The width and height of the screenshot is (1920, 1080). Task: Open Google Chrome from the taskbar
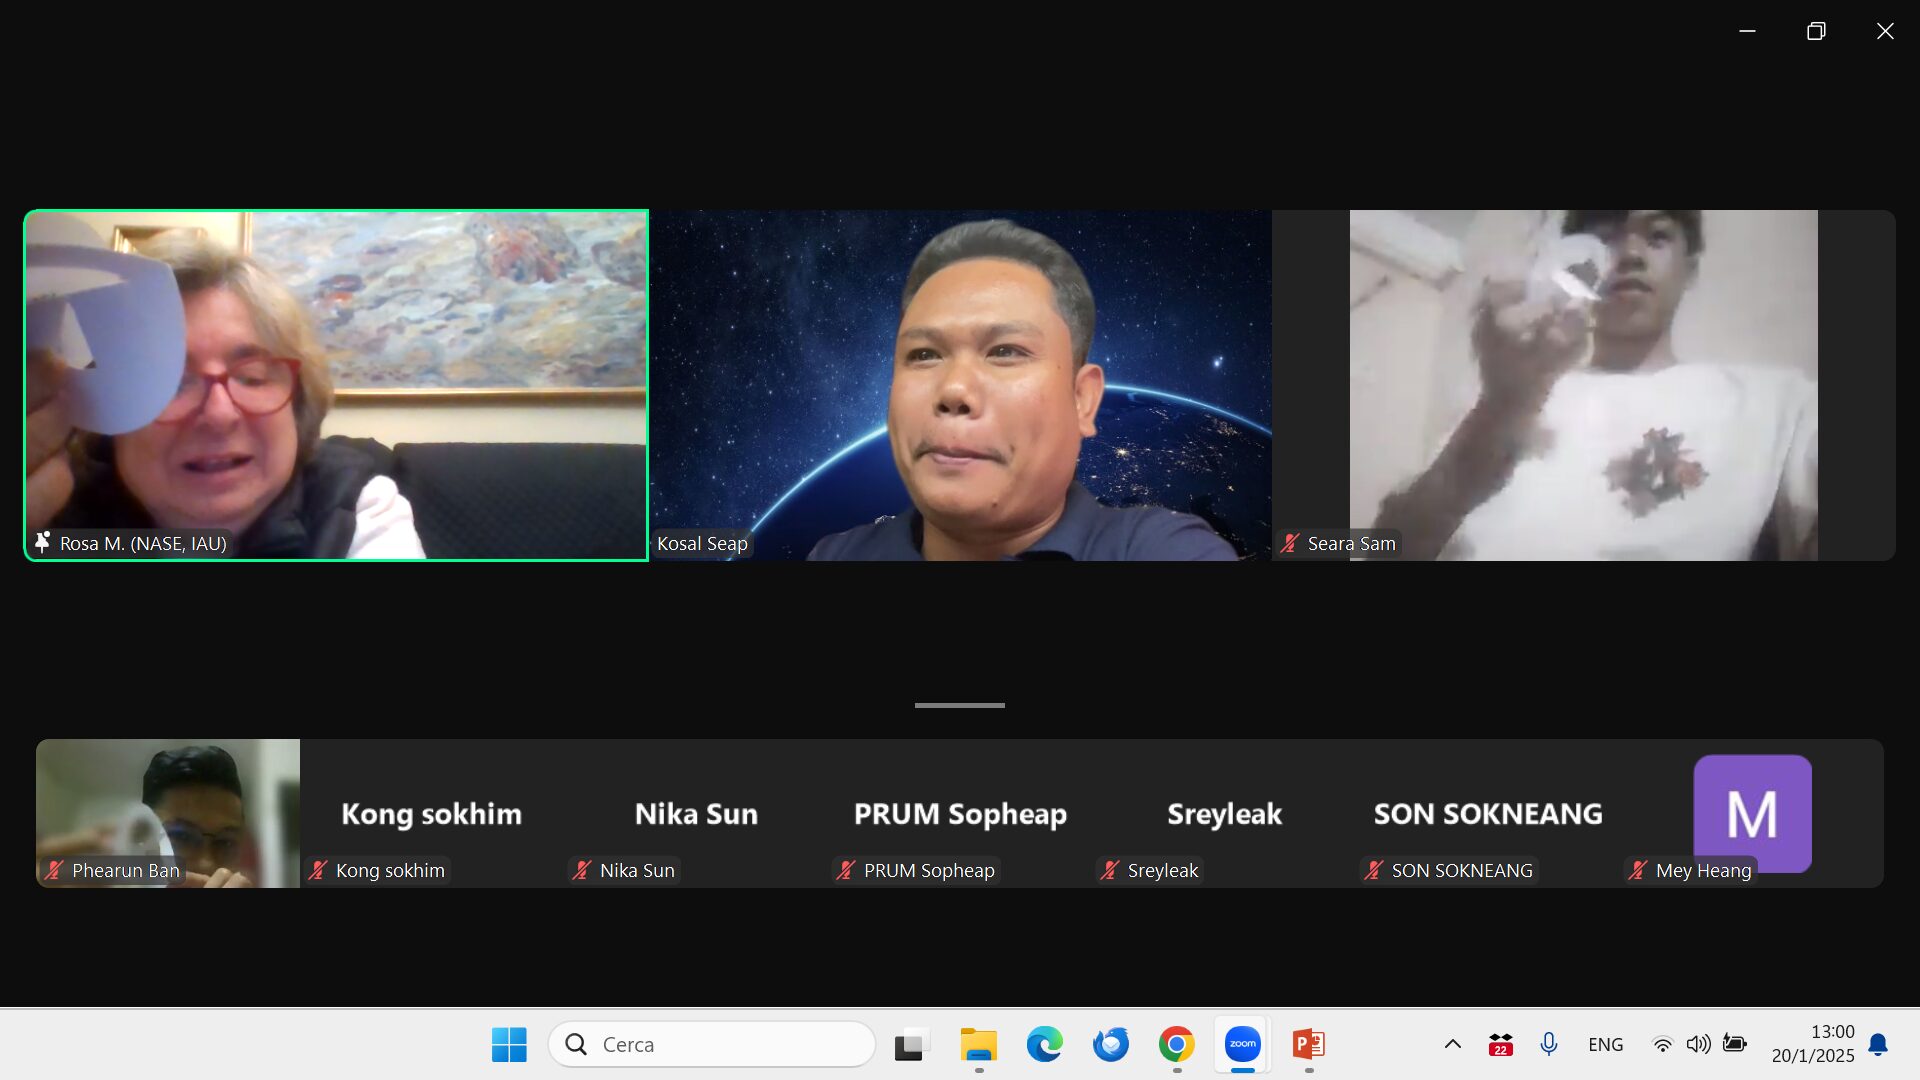pos(1176,1044)
